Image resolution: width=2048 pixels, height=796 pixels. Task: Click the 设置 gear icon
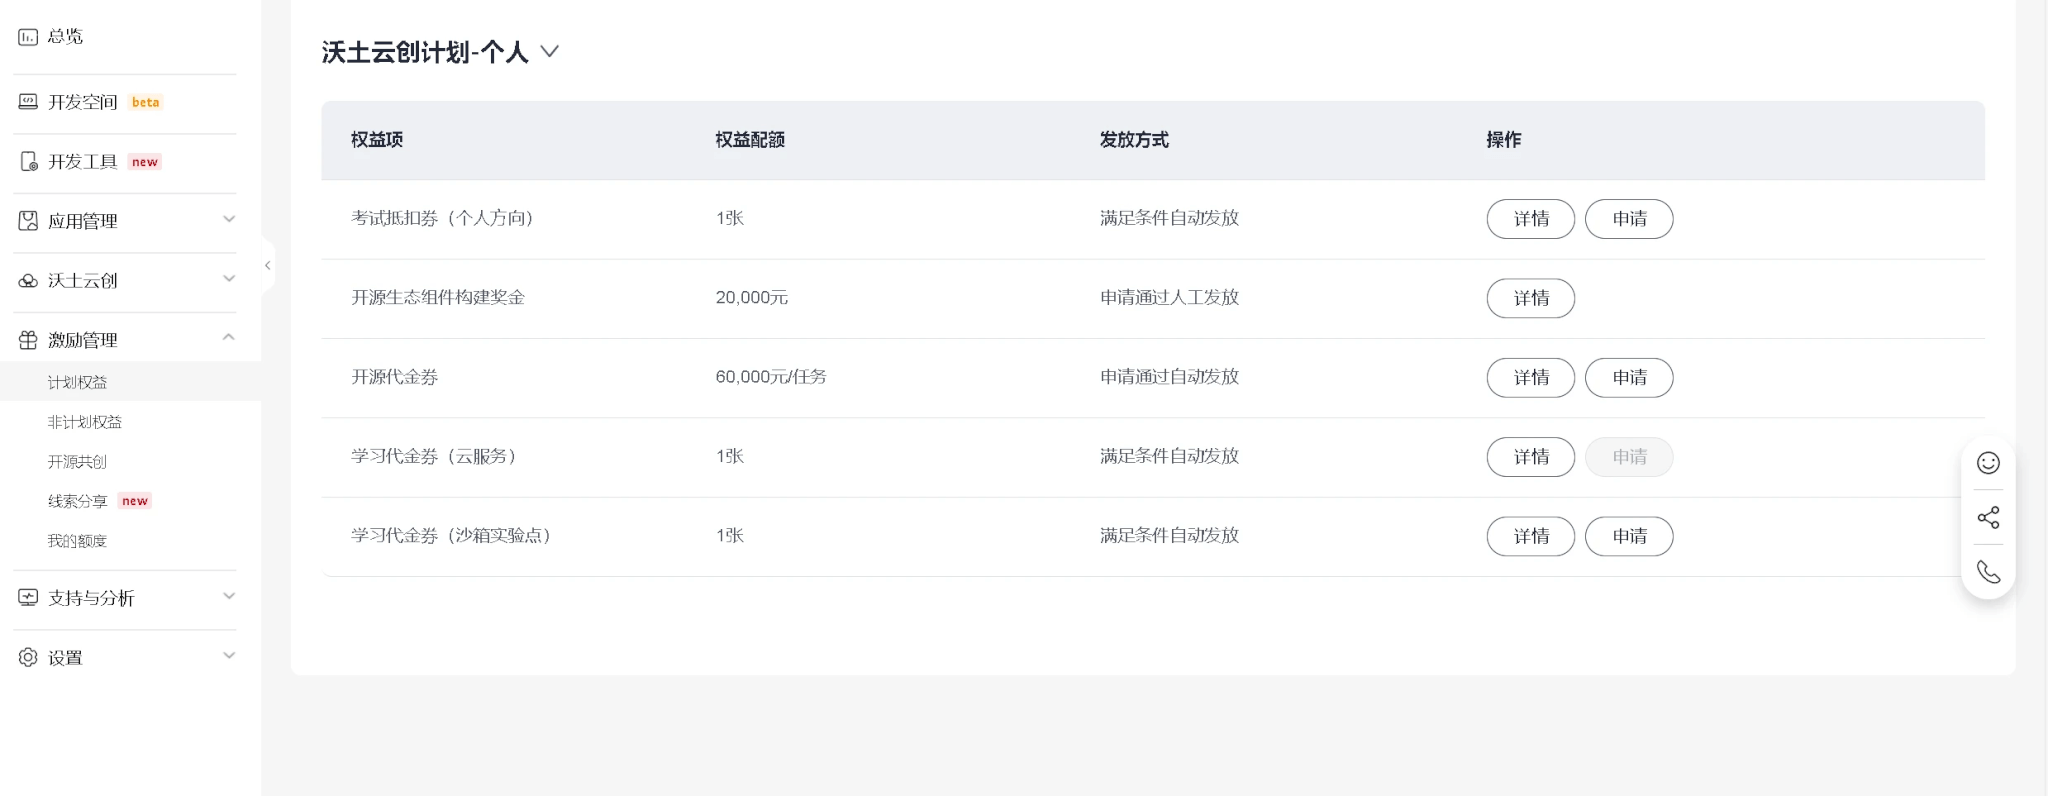point(28,657)
